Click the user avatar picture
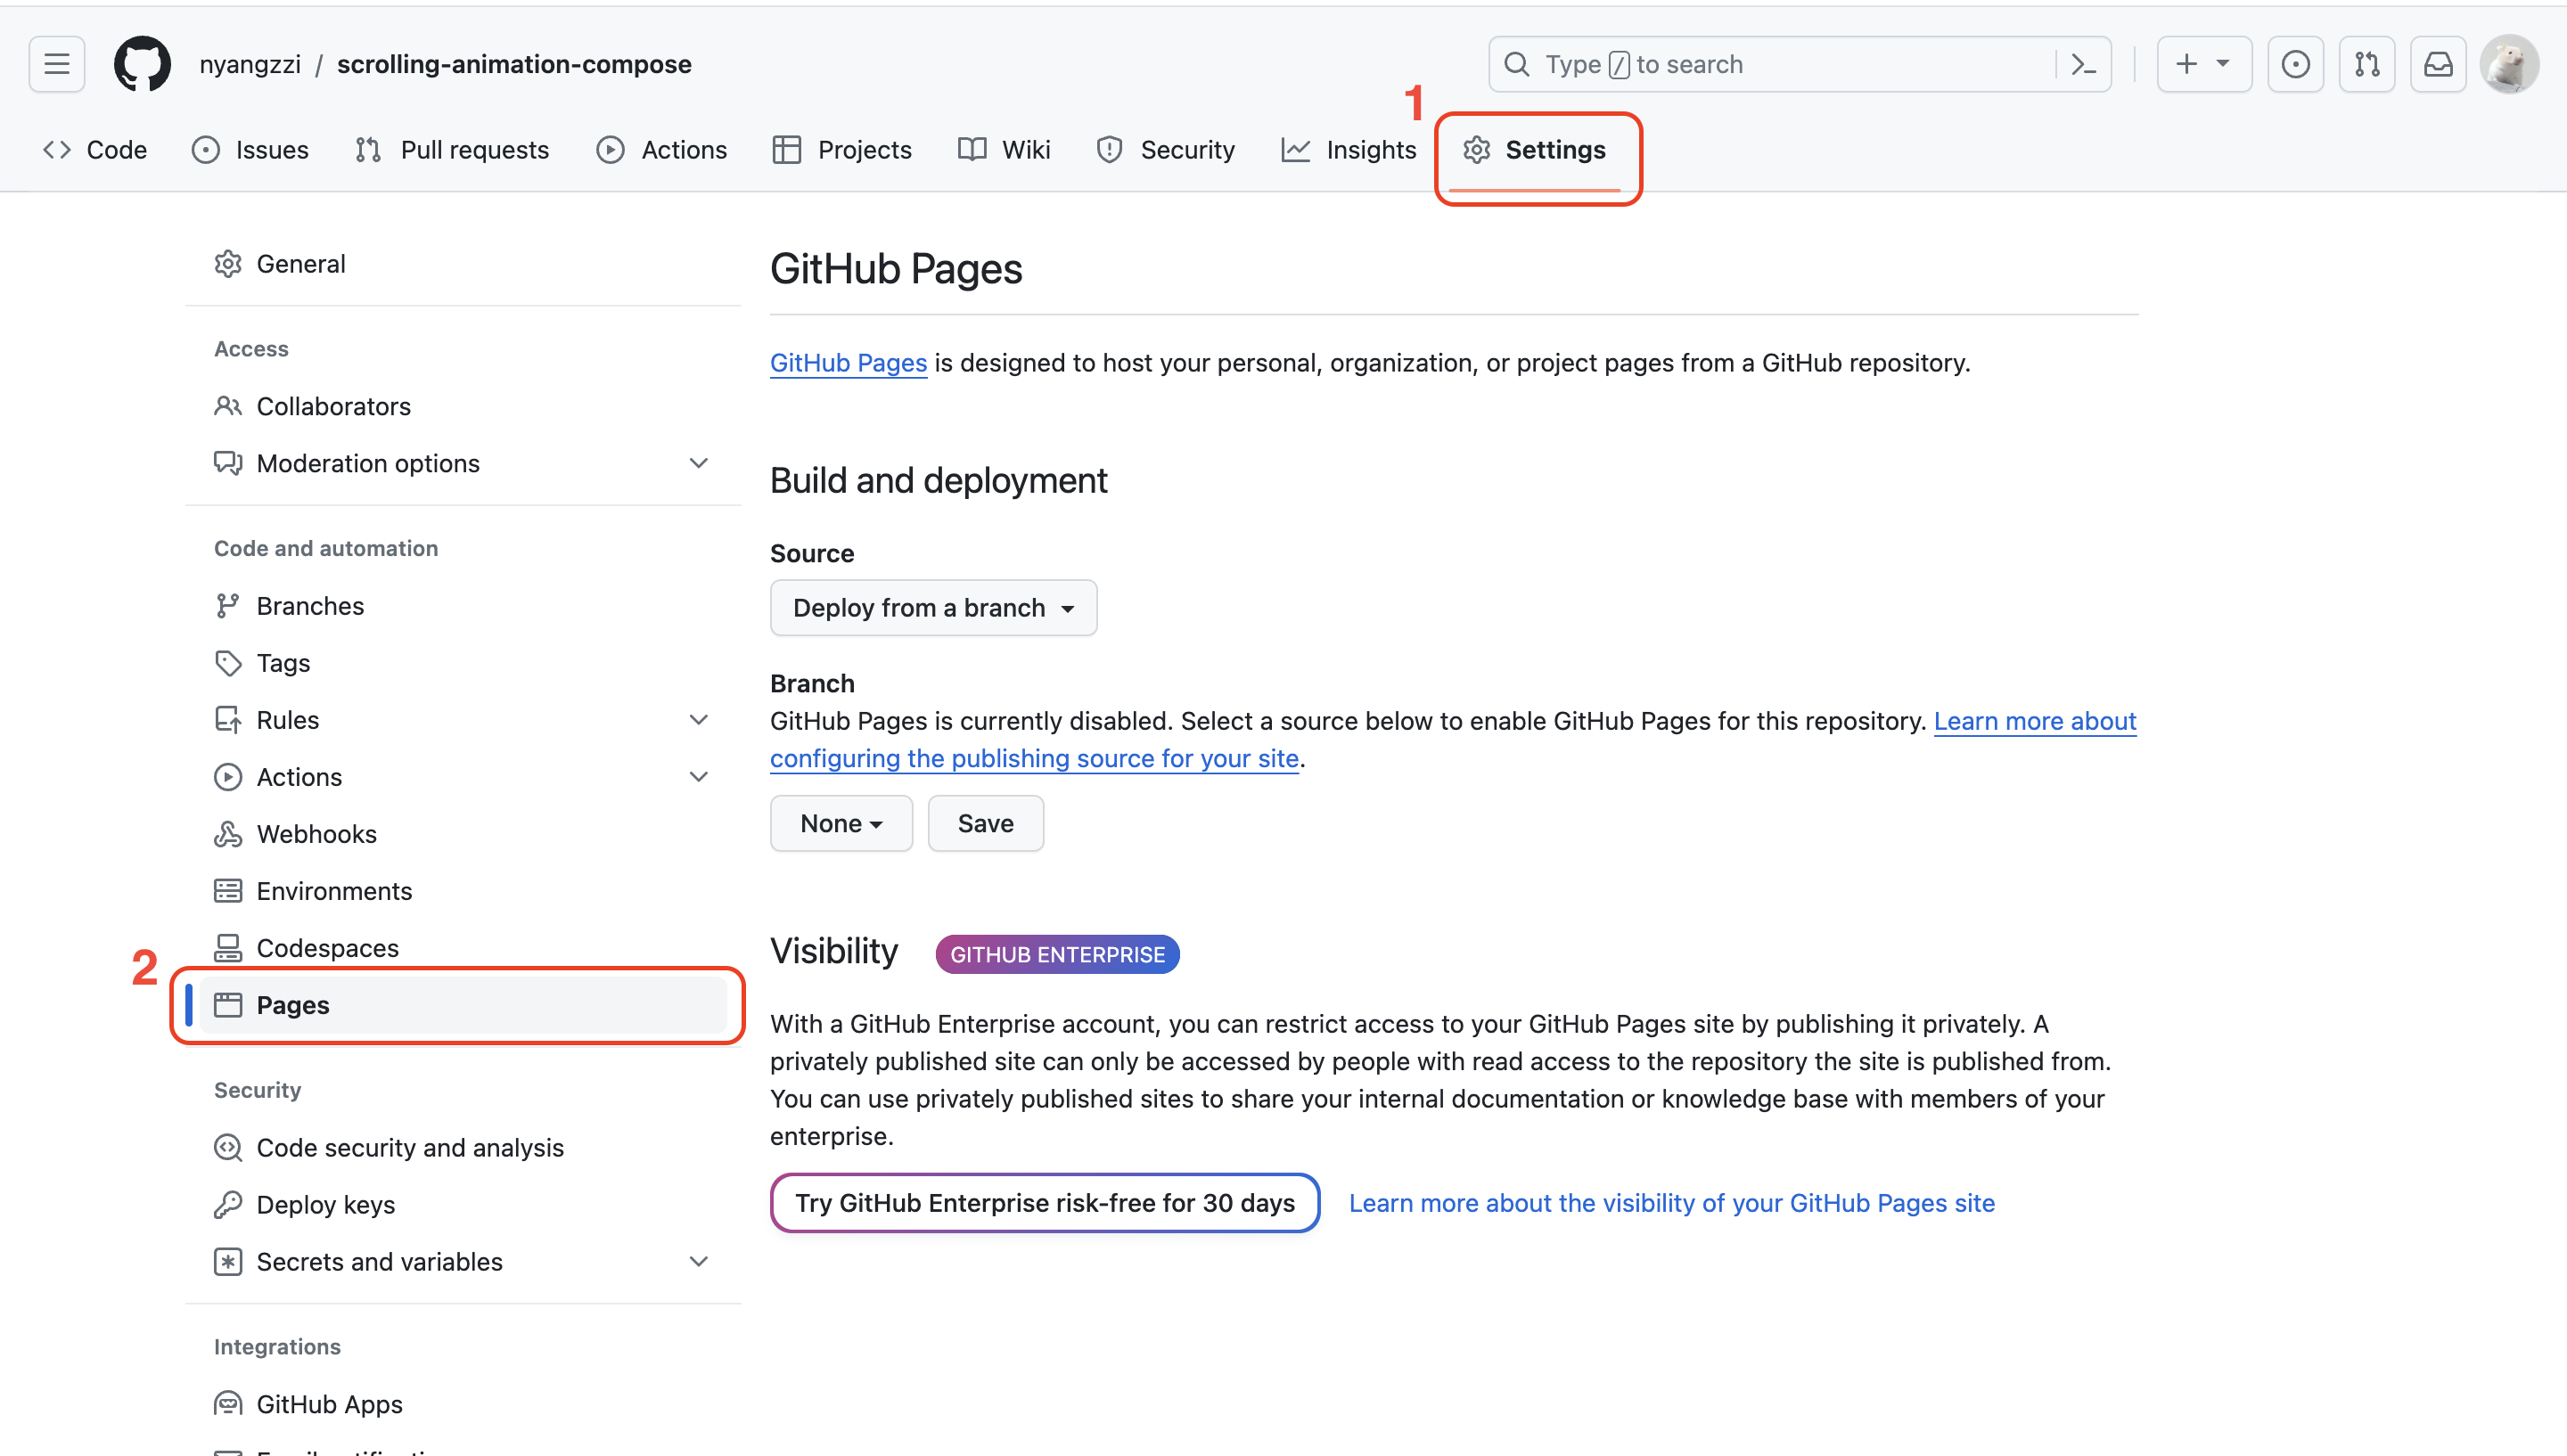 (2508, 64)
